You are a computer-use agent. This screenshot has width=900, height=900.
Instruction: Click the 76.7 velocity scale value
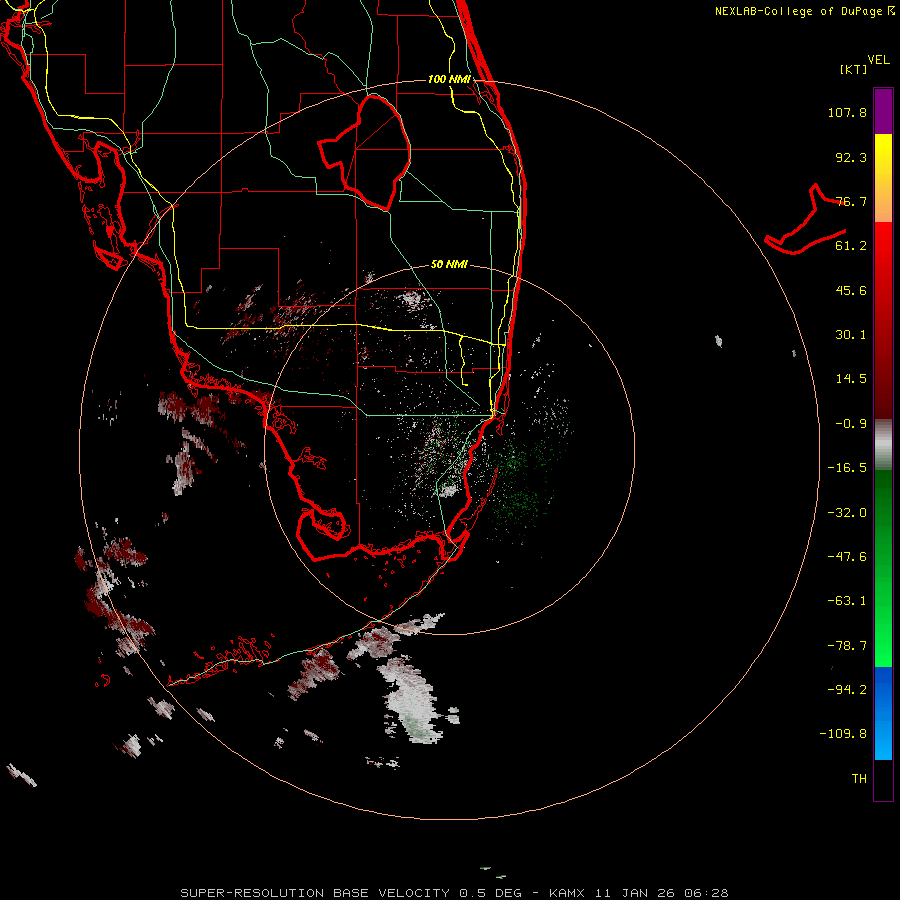(x=851, y=201)
